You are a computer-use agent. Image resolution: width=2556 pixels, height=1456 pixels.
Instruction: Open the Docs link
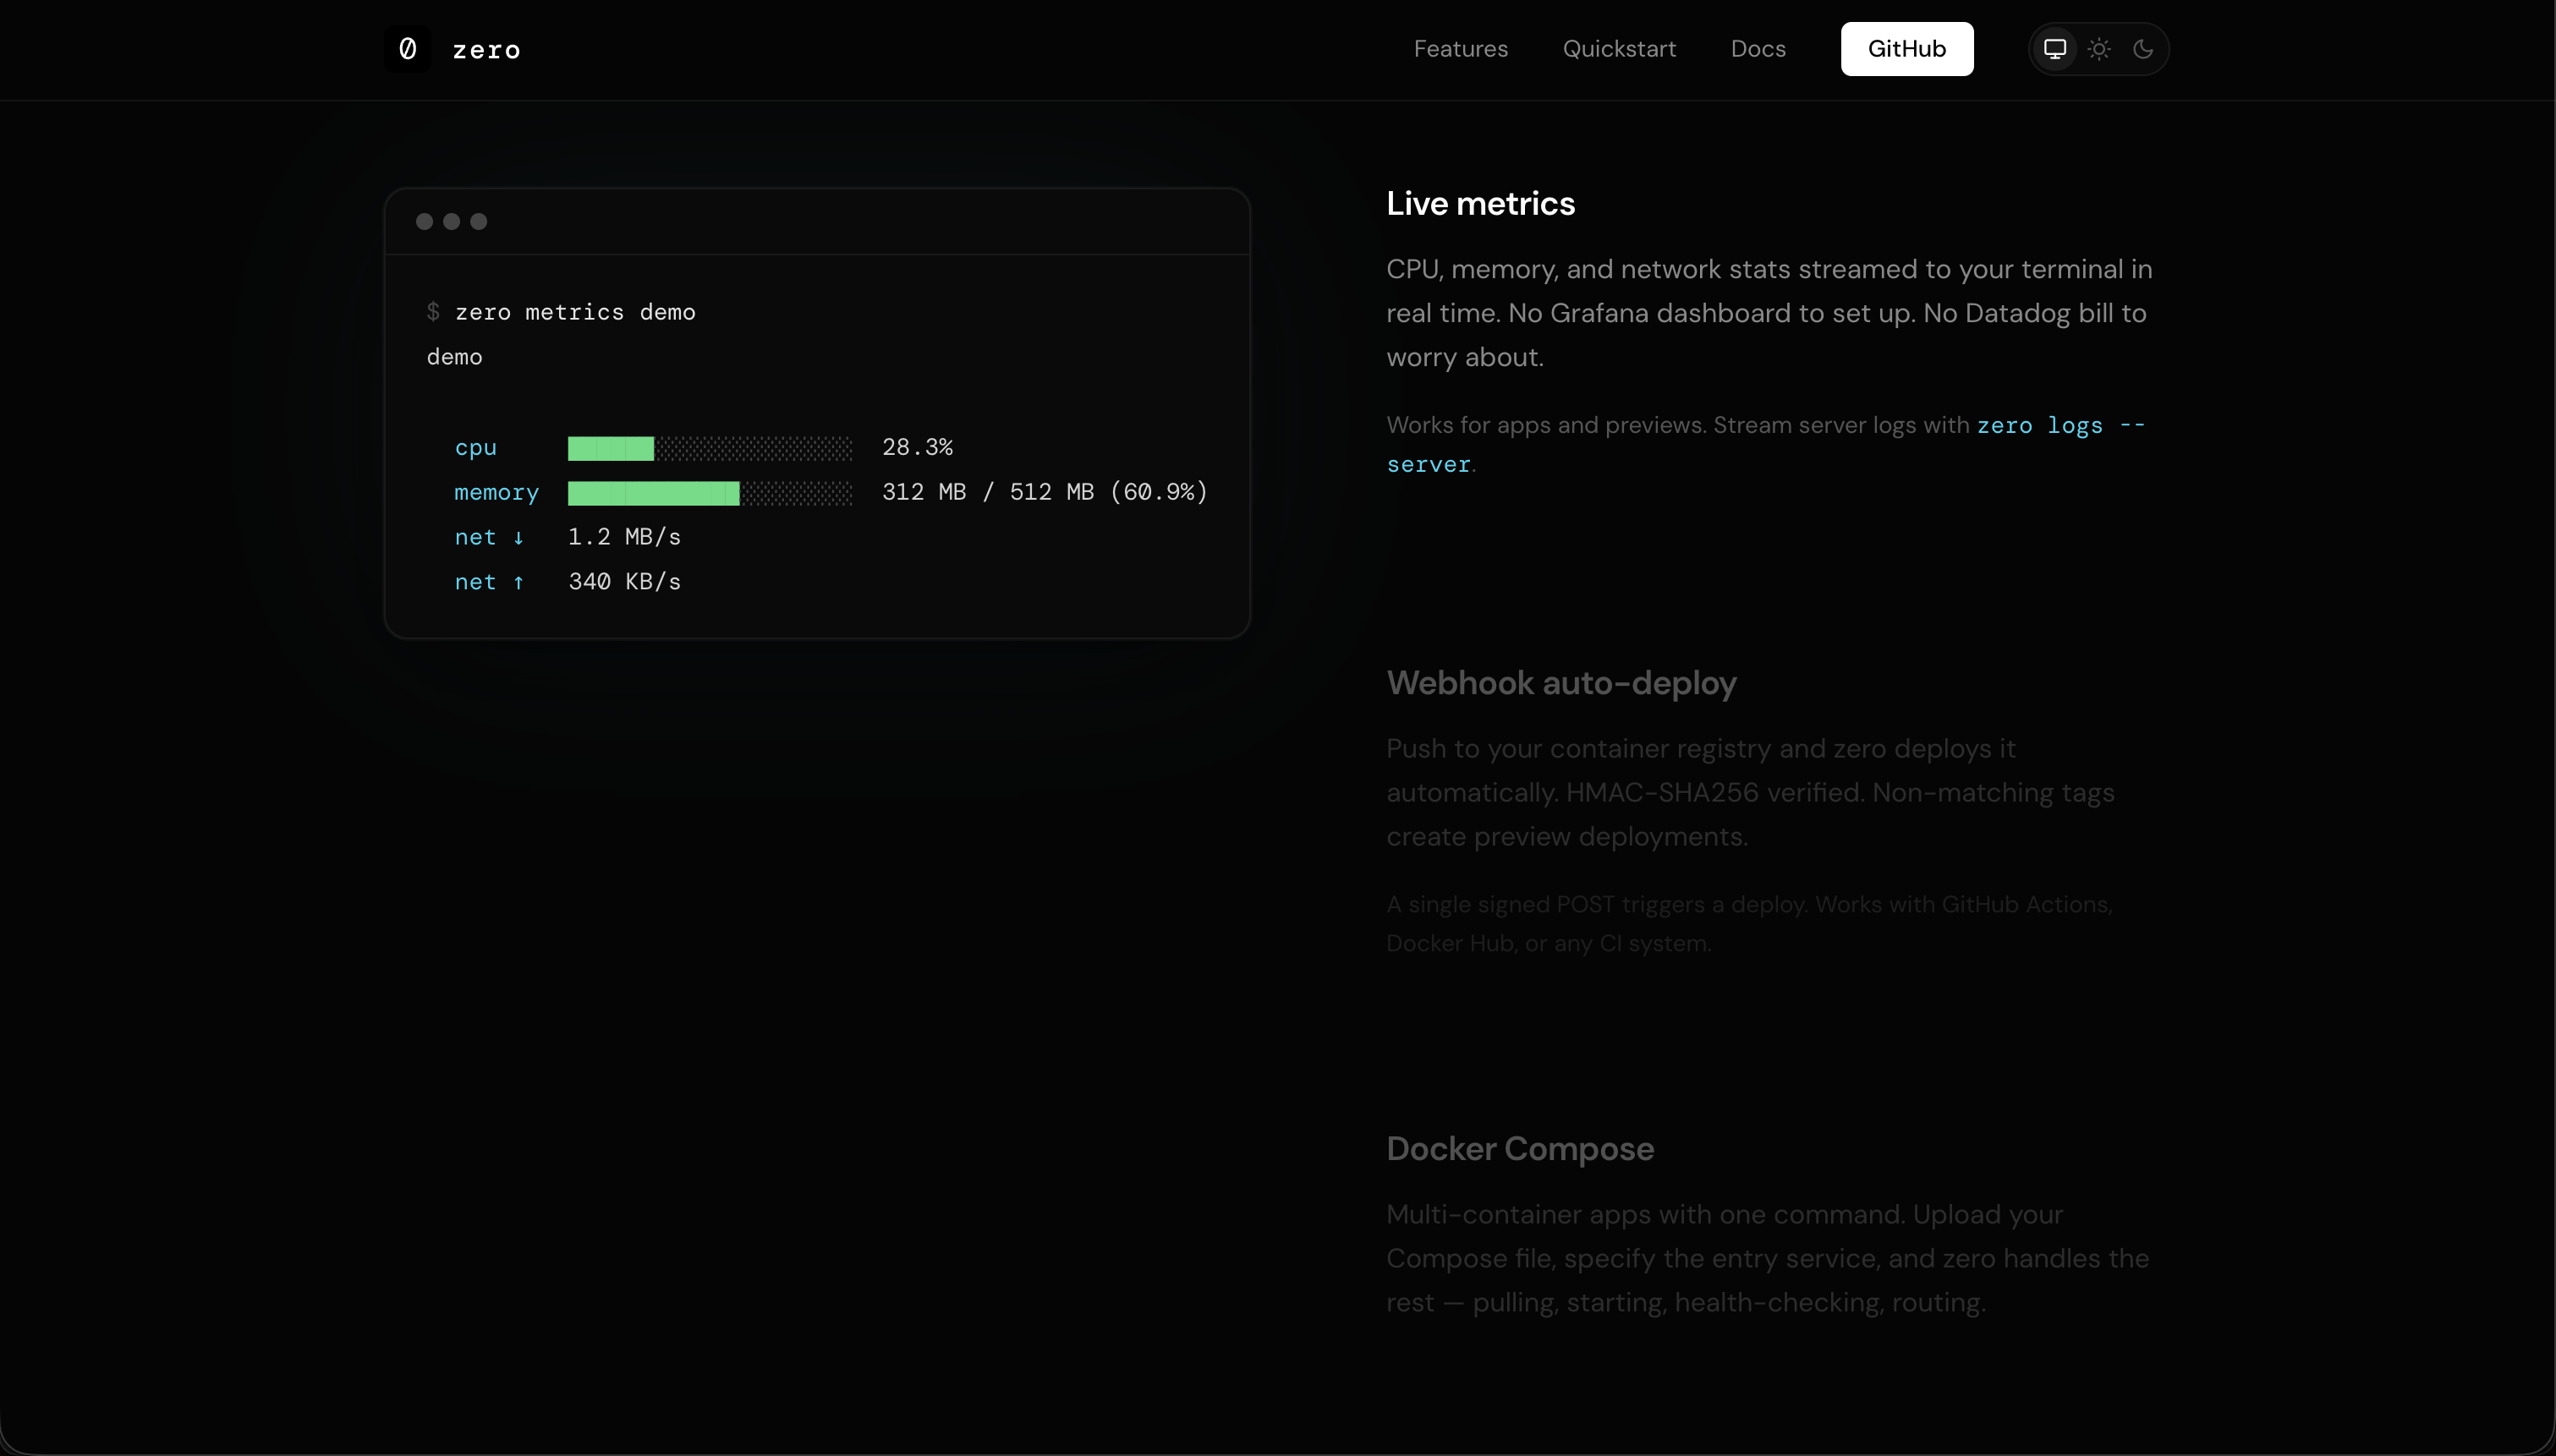coord(1758,49)
